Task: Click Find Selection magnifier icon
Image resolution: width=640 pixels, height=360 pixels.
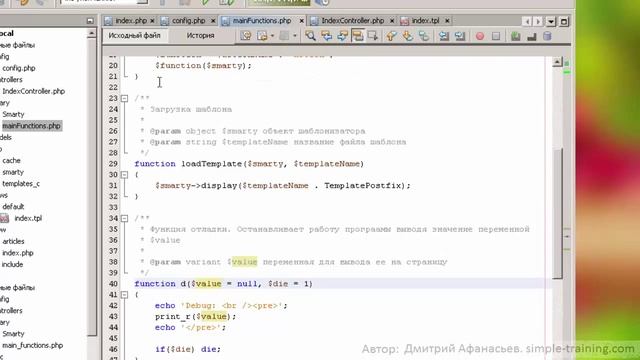Action: [x=310, y=36]
